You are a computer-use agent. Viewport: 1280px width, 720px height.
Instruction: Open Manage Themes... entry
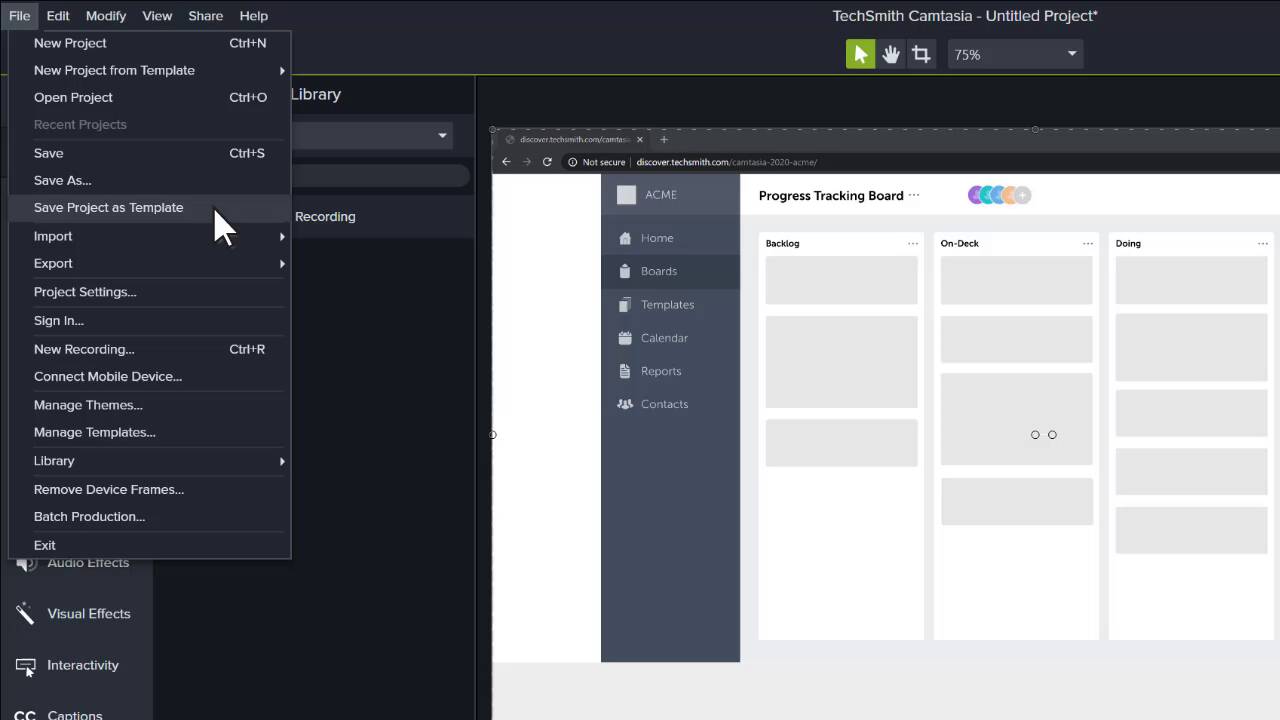(149, 405)
